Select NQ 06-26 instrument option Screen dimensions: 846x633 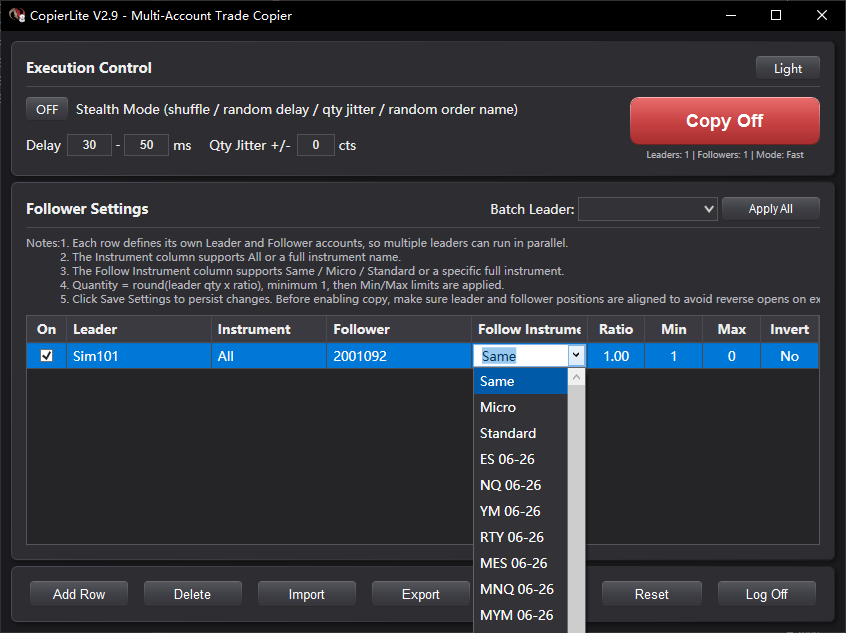pos(510,485)
